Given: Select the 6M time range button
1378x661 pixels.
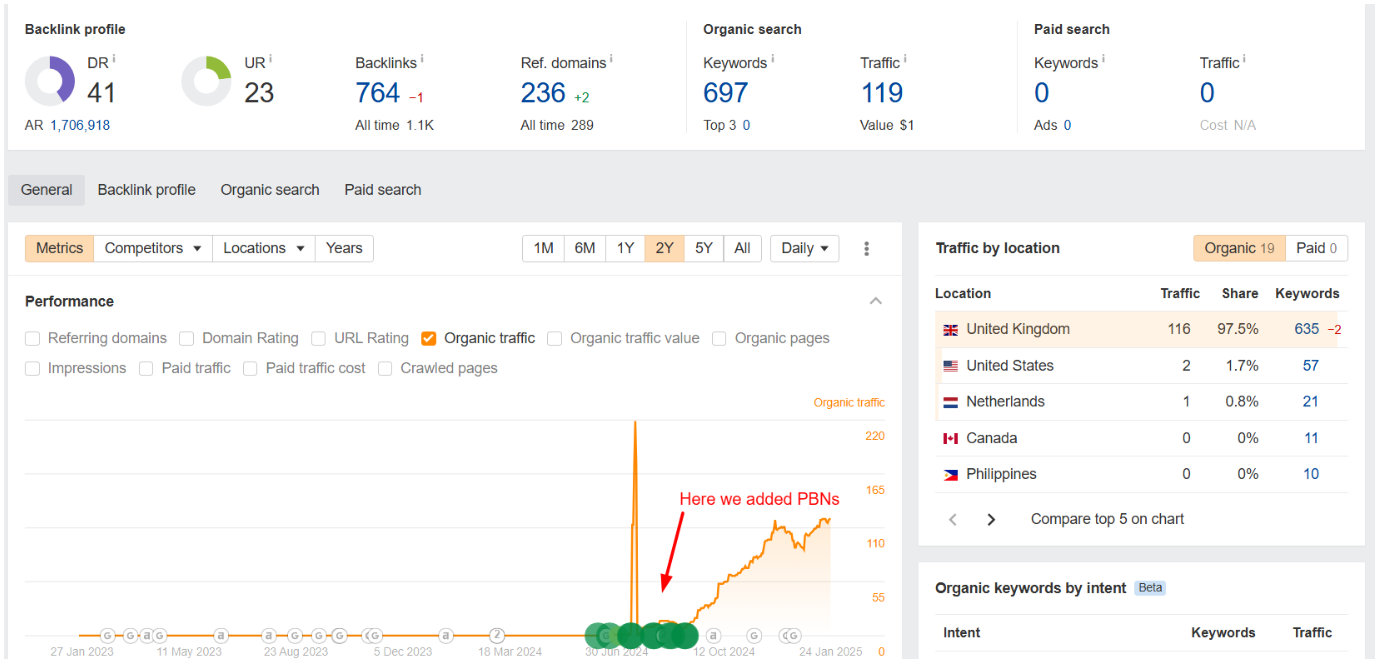Looking at the screenshot, I should (x=585, y=249).
